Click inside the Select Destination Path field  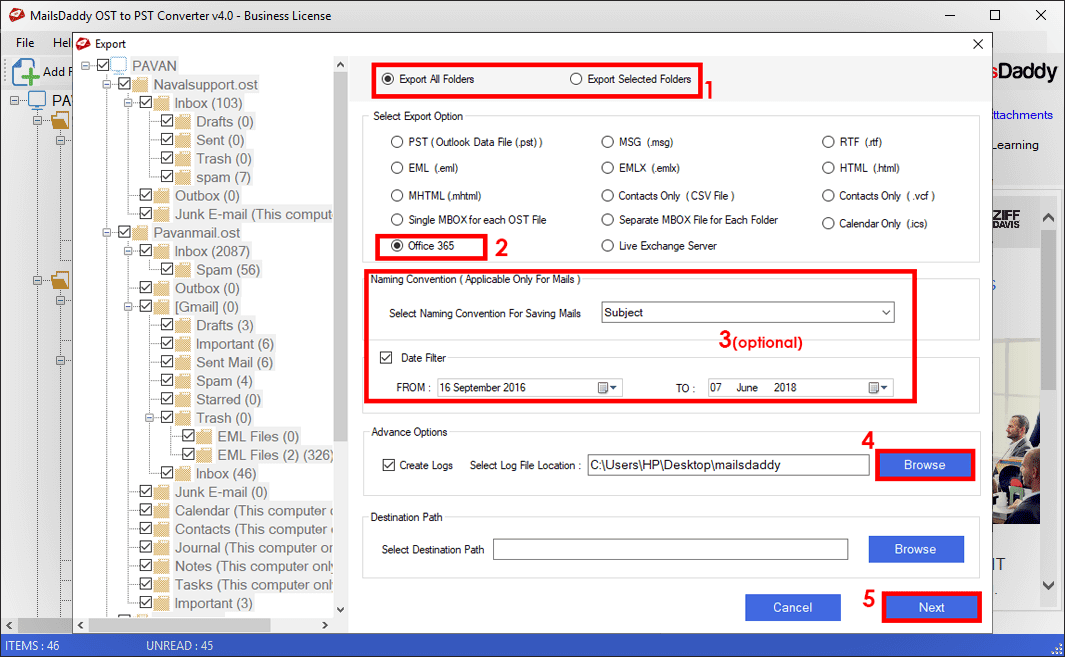point(670,549)
